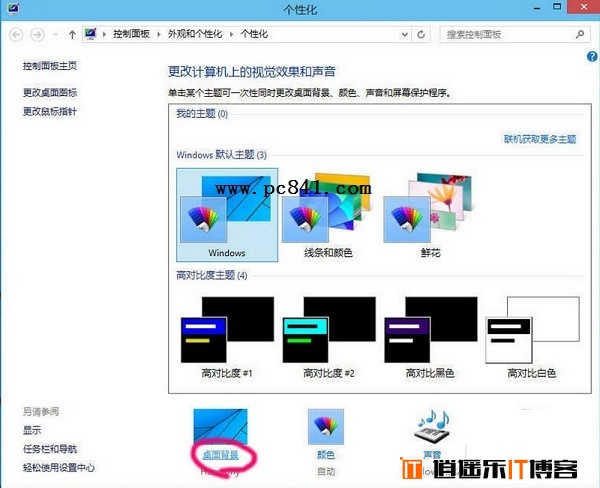This screenshot has height=488, width=600.
Task: Click the address bar computer icon
Action: point(90,34)
